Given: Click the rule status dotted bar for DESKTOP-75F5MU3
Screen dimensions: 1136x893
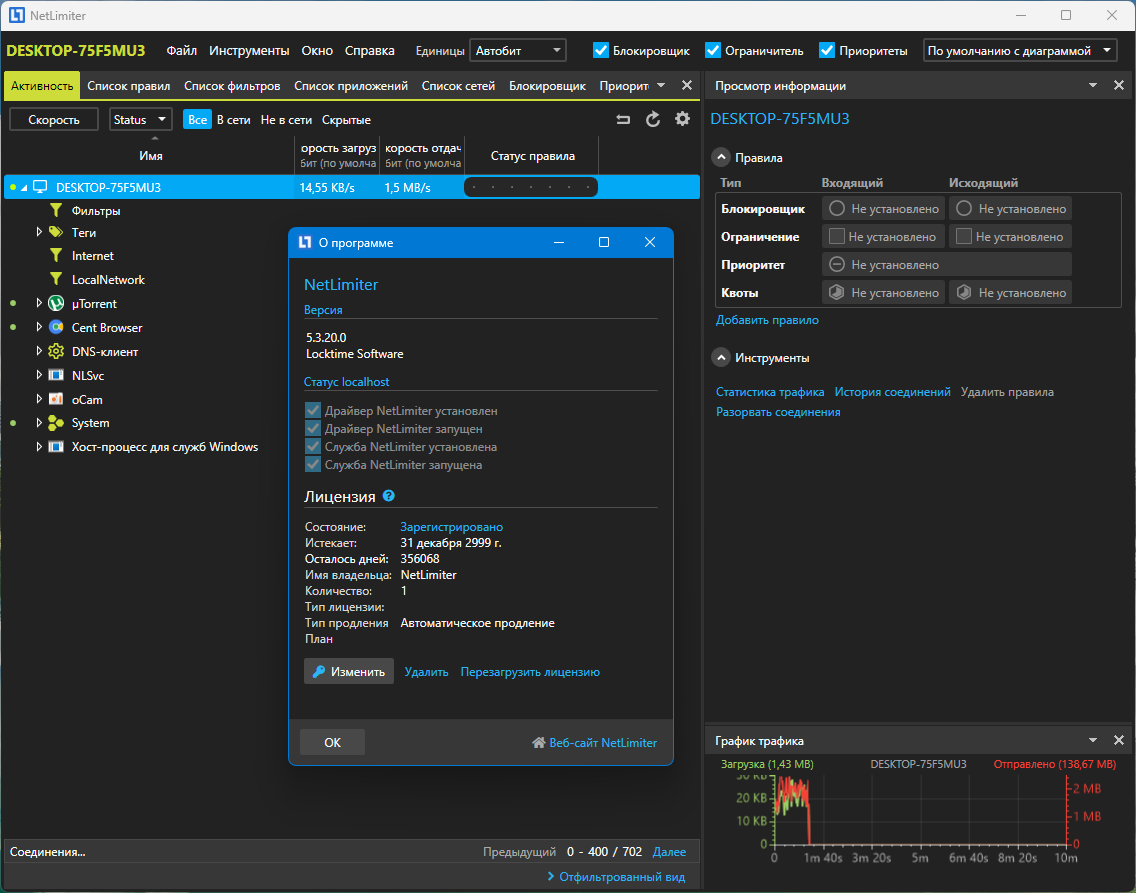Looking at the screenshot, I should click(x=531, y=187).
